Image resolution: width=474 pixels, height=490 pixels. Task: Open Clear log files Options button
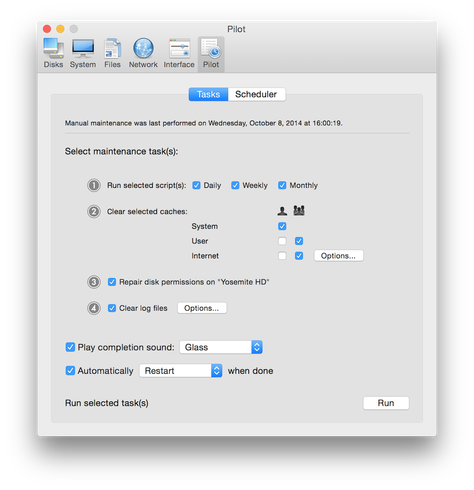pos(202,308)
